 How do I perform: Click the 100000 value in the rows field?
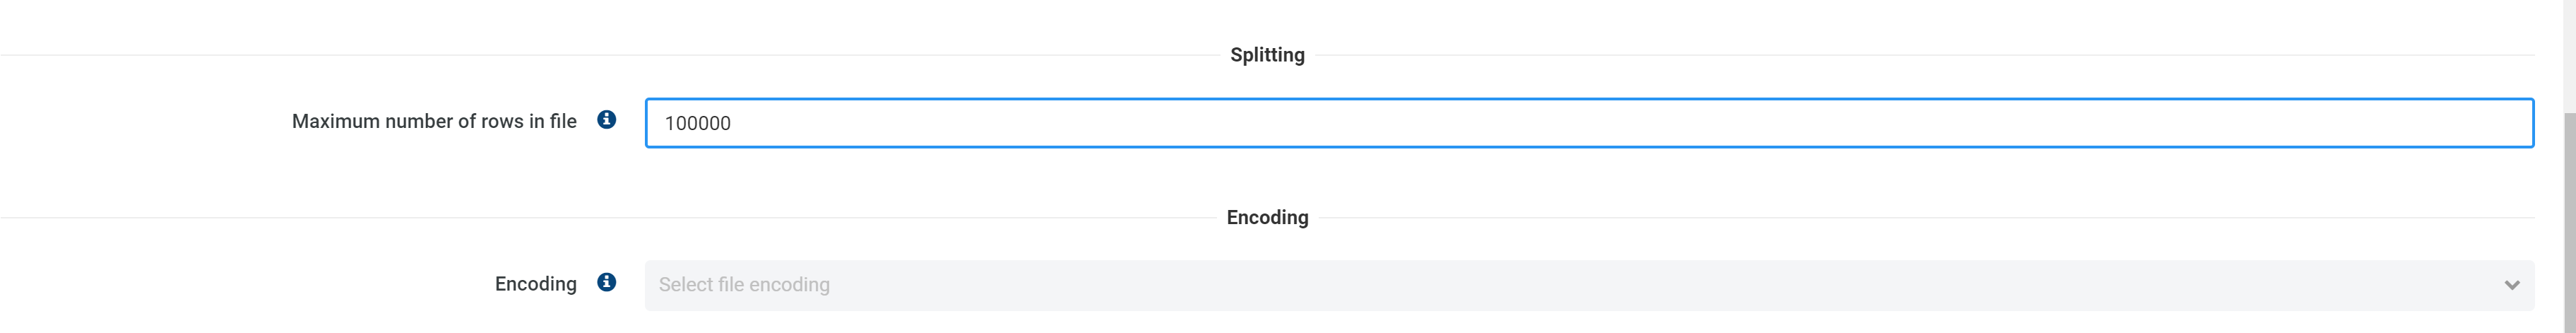point(698,123)
